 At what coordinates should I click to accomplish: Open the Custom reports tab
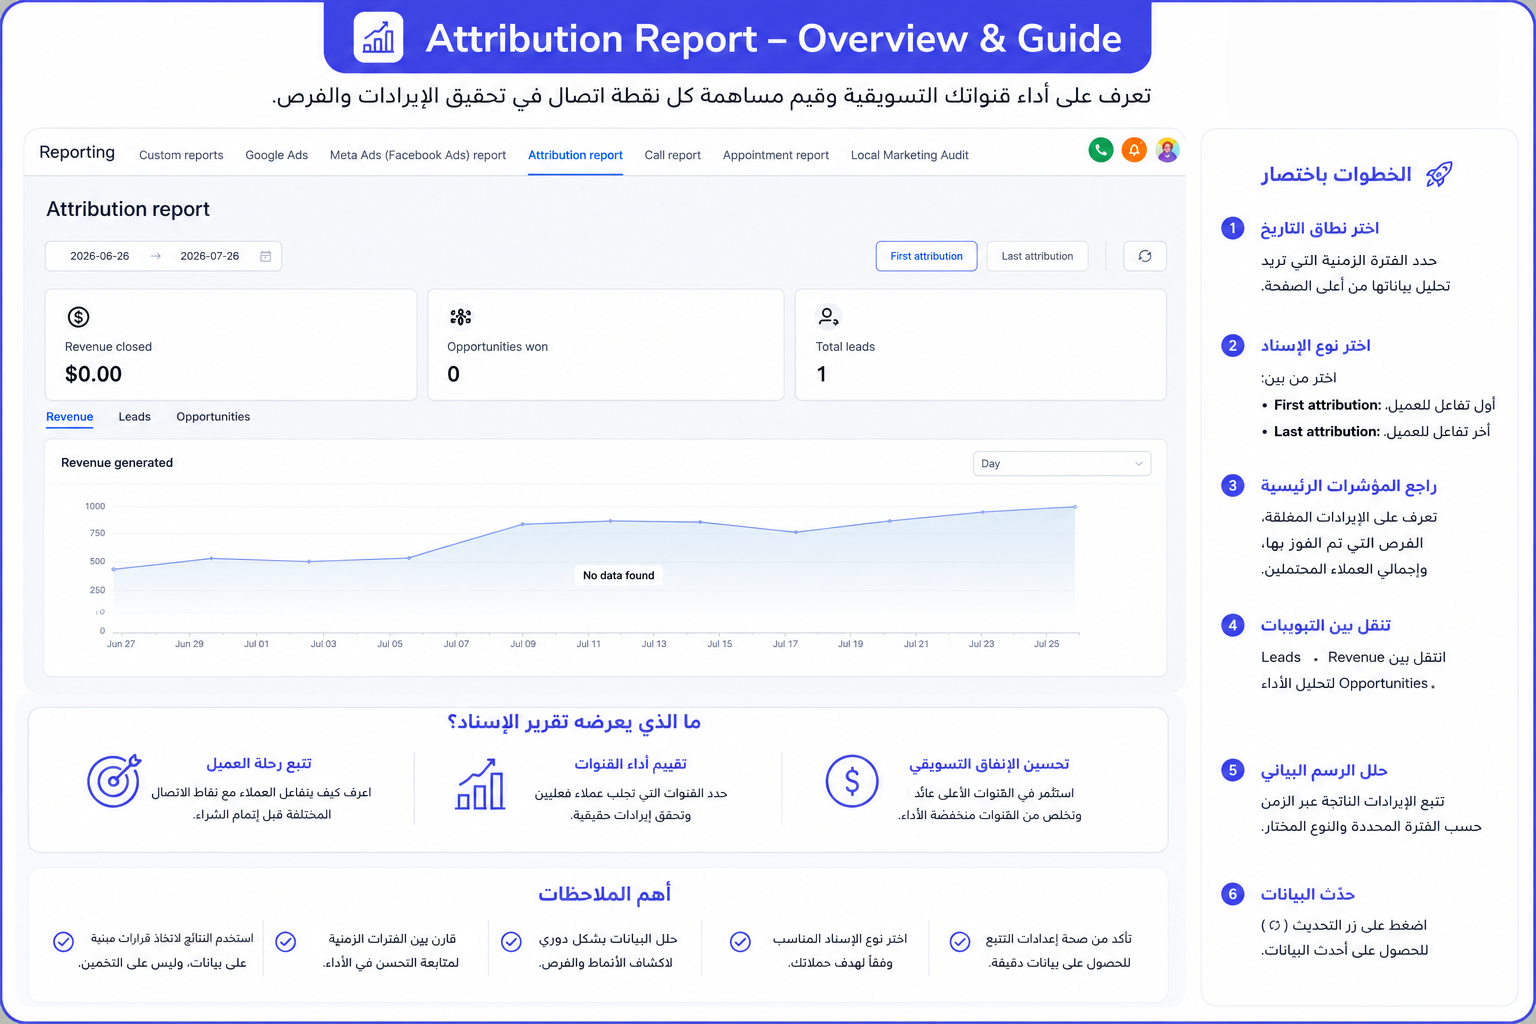coord(181,155)
